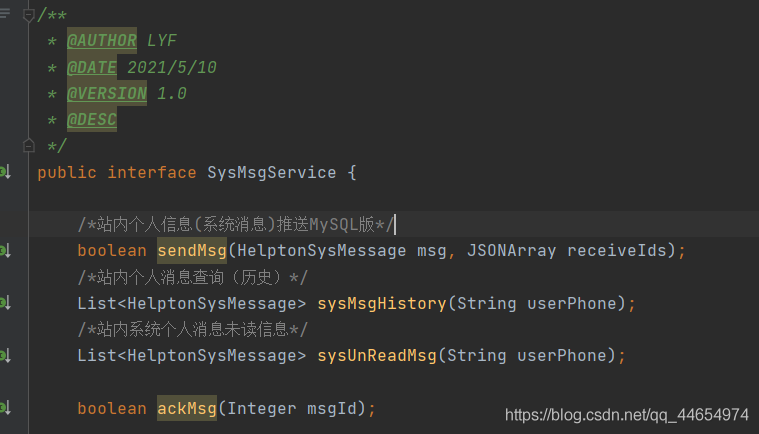The width and height of the screenshot is (759, 434).
Task: Click the implemented-method gutter icon beside sendMsg
Action: [x=5, y=250]
